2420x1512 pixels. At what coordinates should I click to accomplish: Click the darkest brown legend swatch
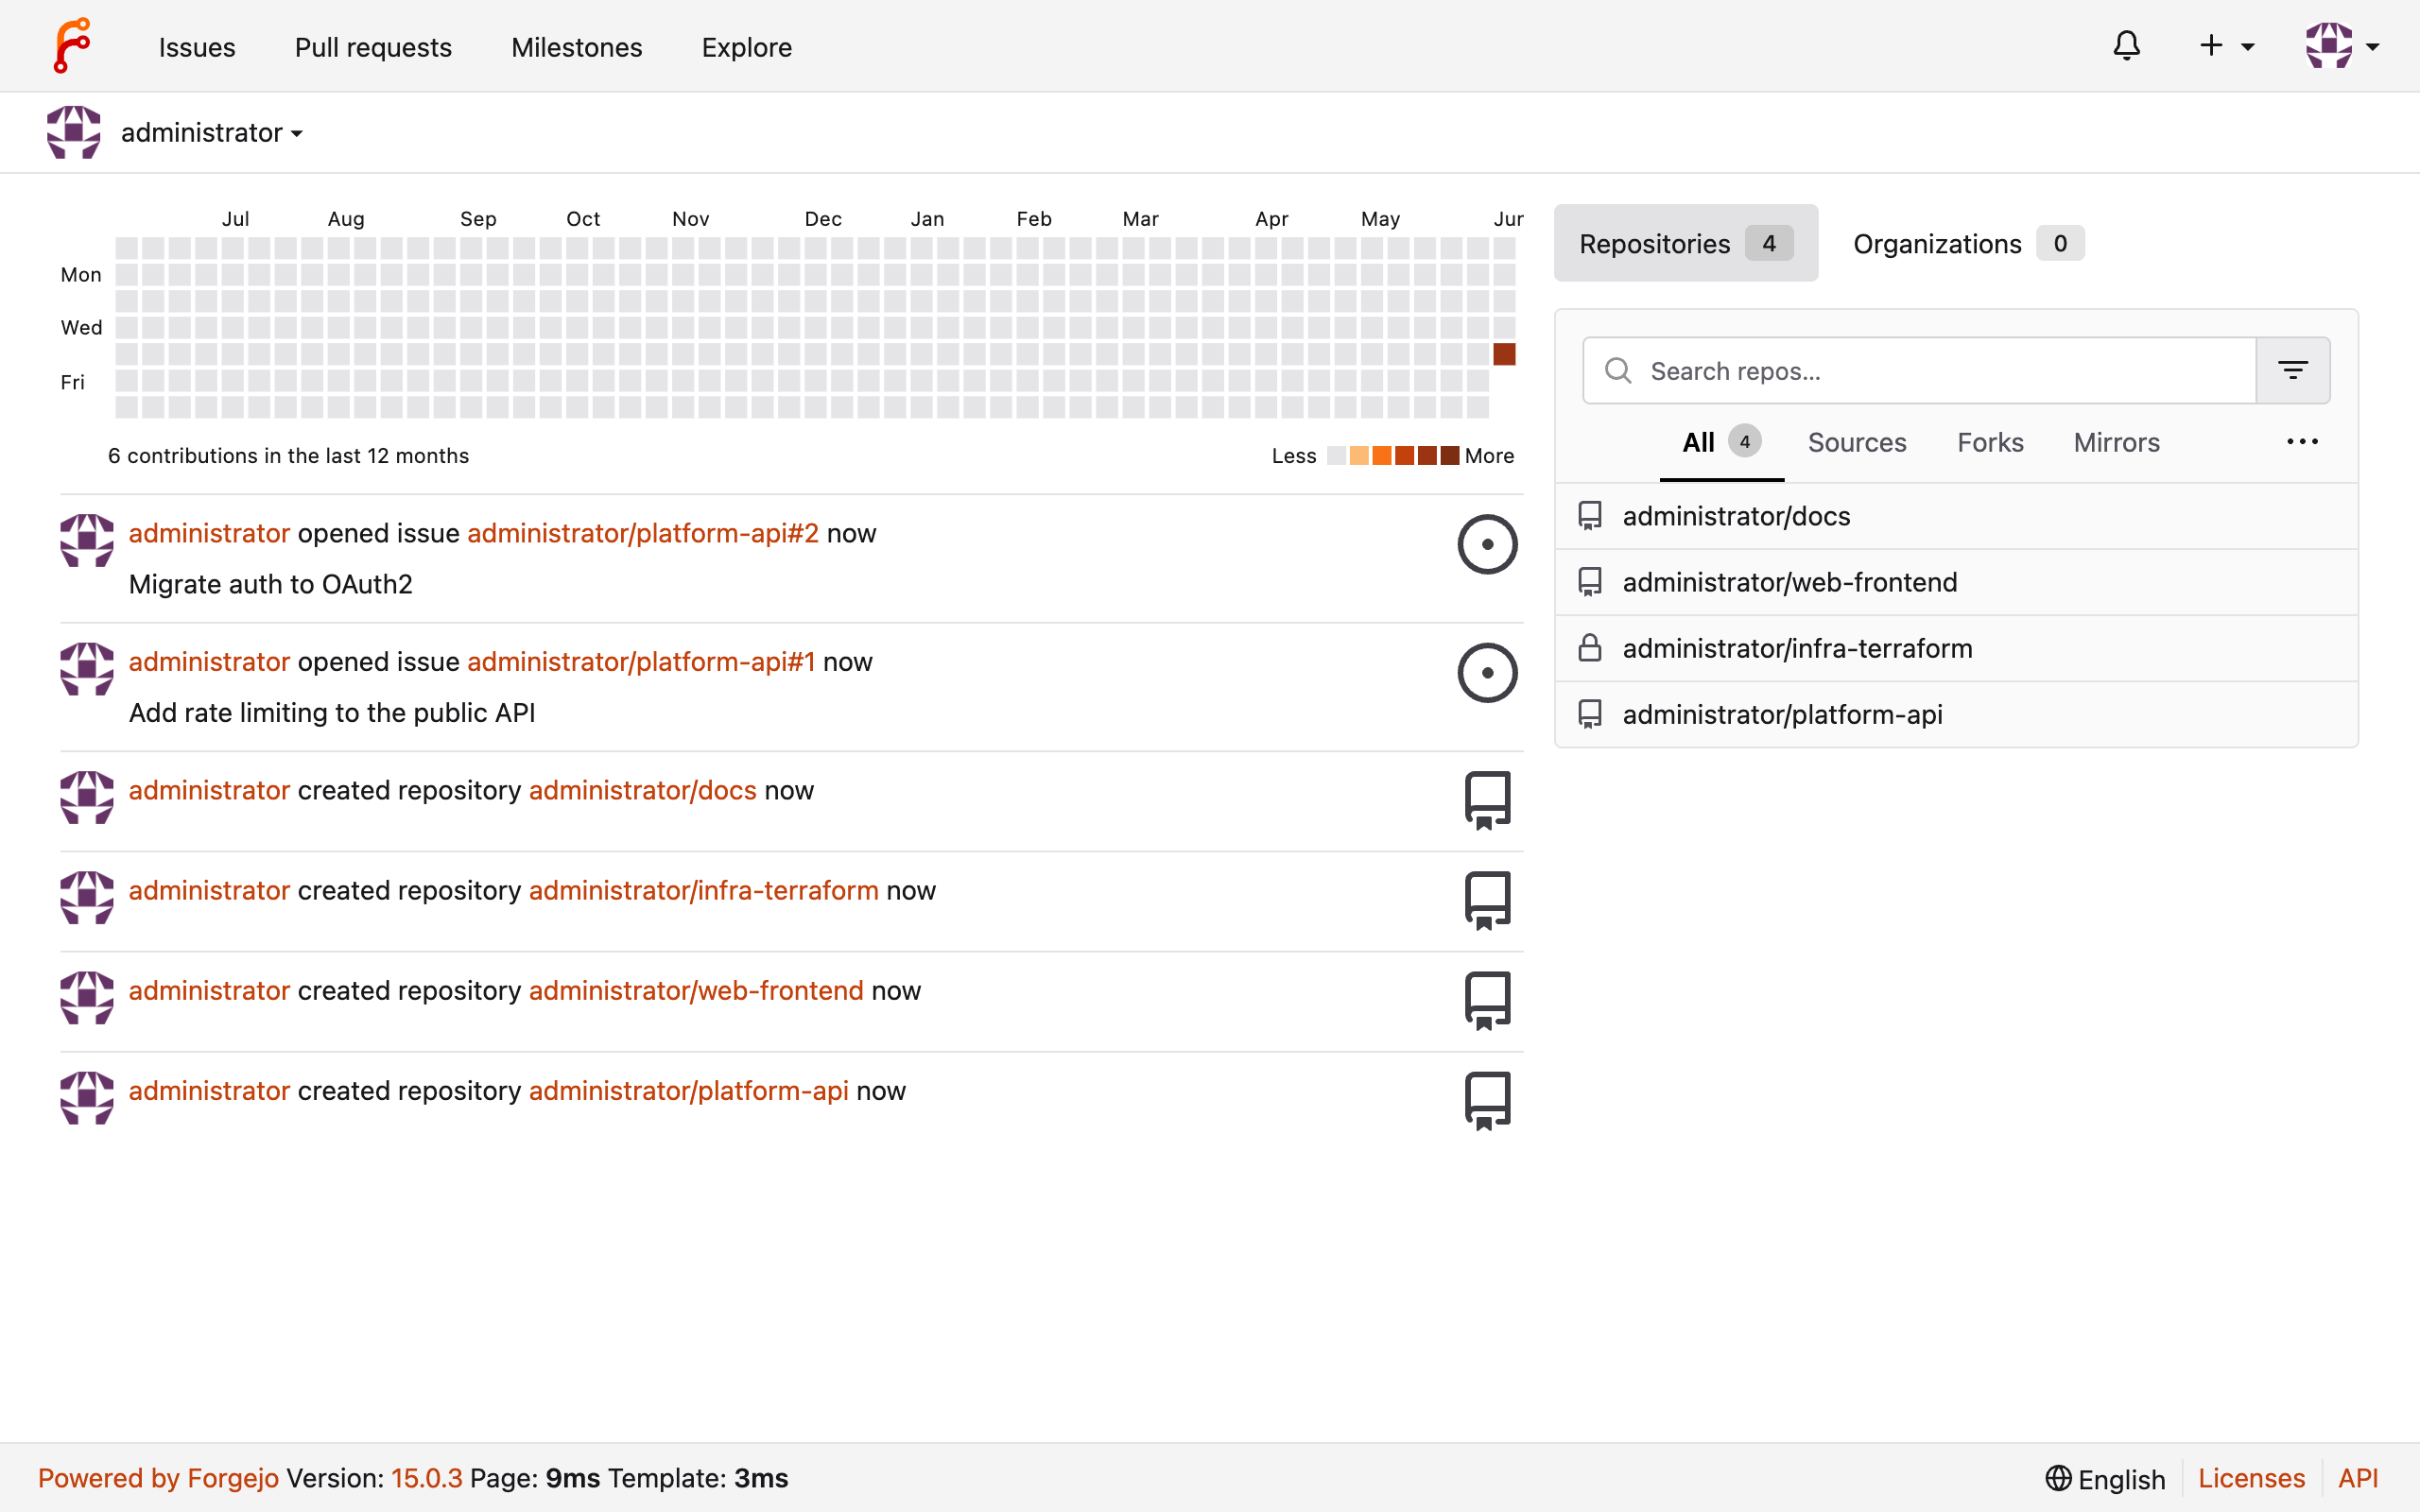1449,456
